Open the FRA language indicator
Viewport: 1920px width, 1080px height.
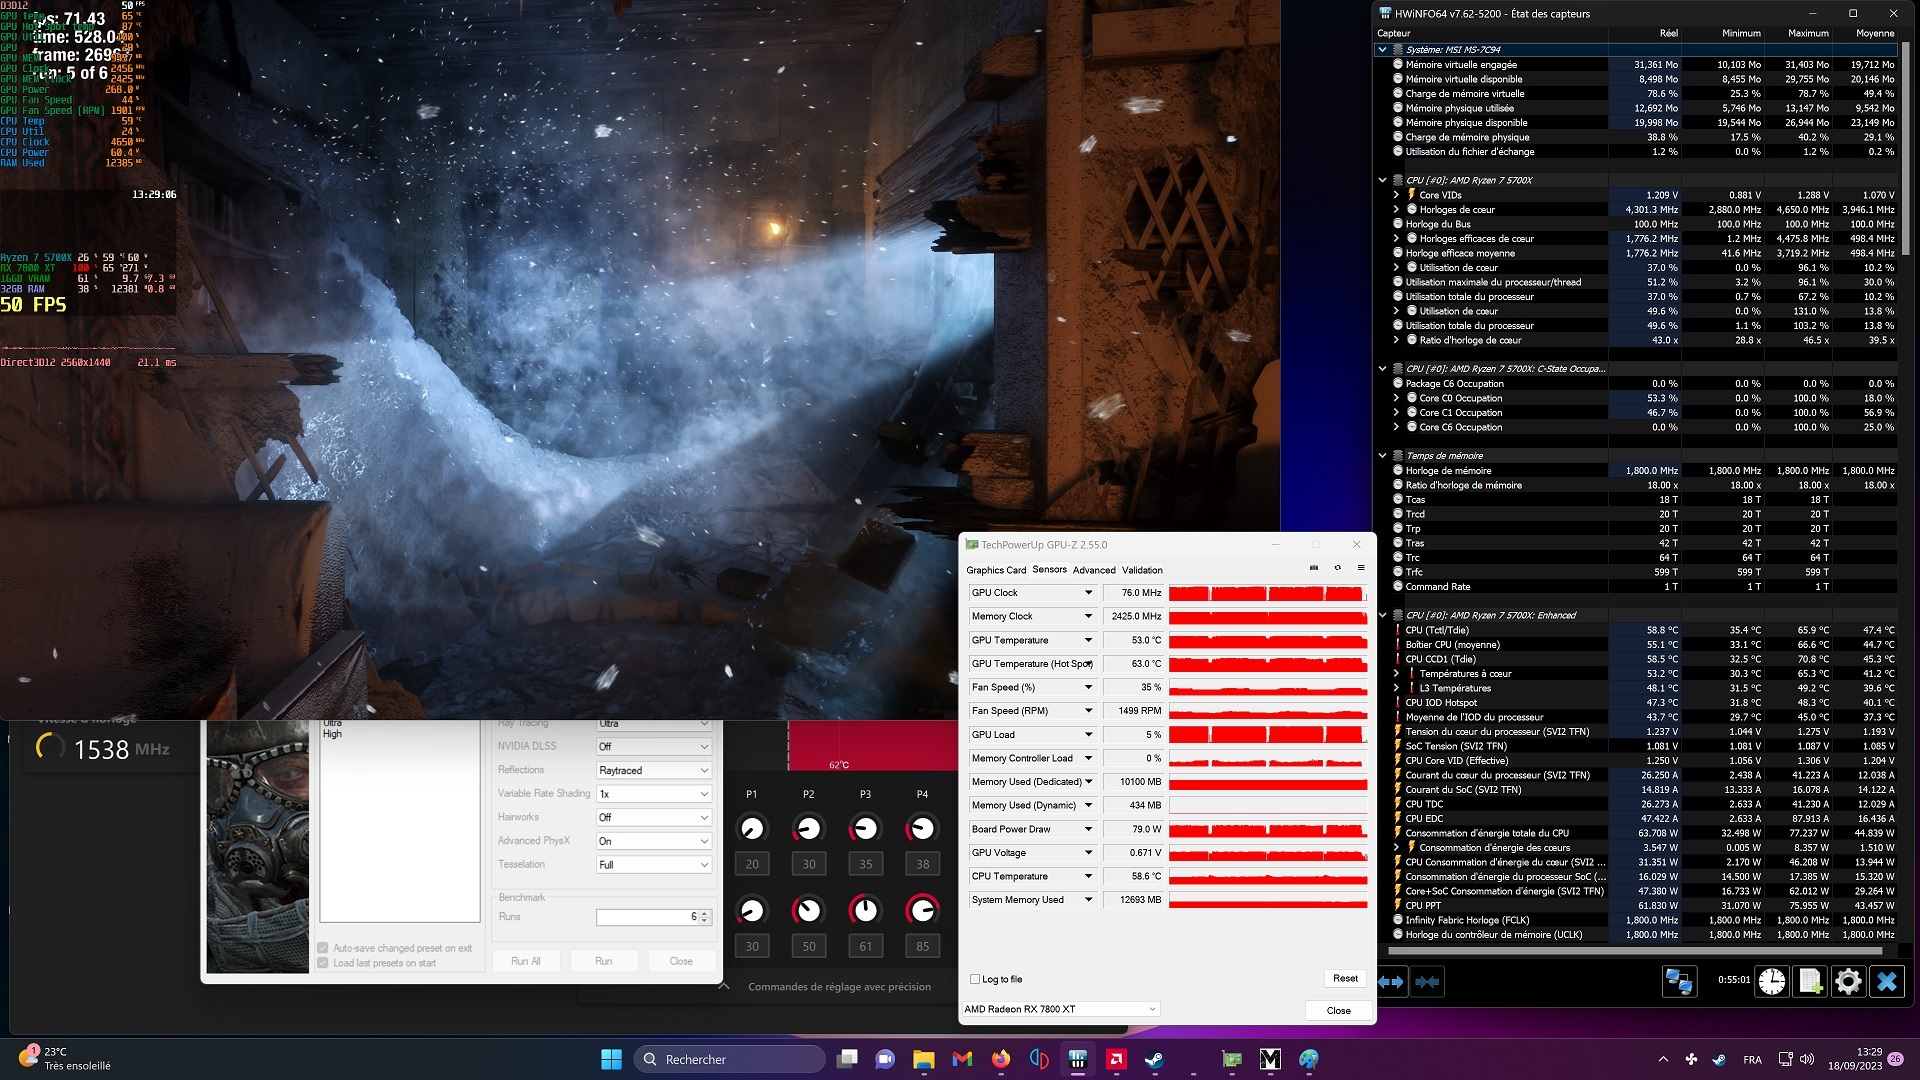tap(1753, 1059)
